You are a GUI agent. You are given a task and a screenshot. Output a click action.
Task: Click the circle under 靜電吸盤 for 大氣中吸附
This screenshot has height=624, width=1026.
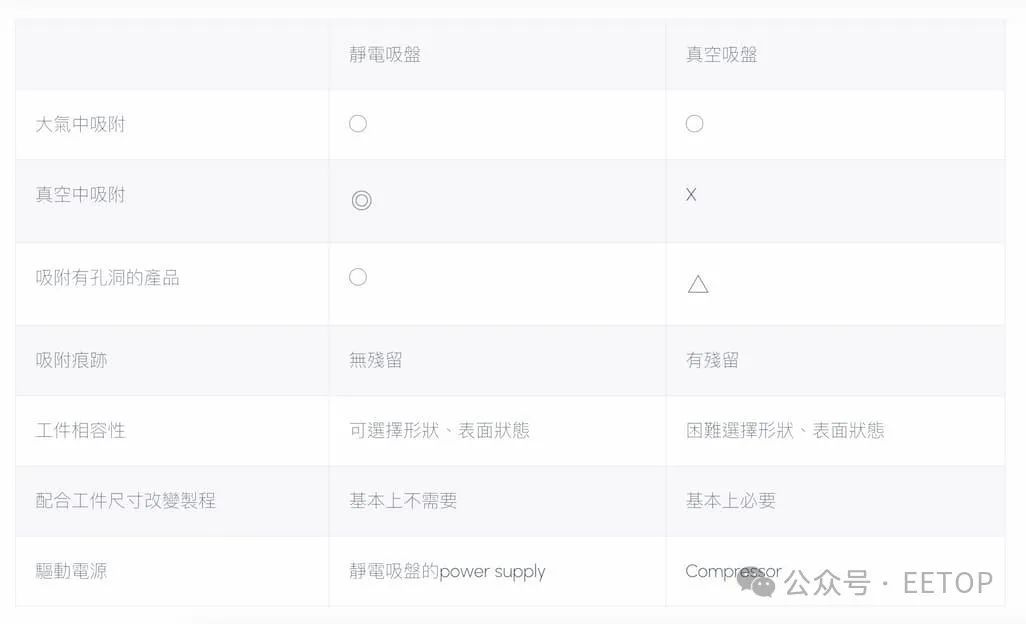(358, 124)
